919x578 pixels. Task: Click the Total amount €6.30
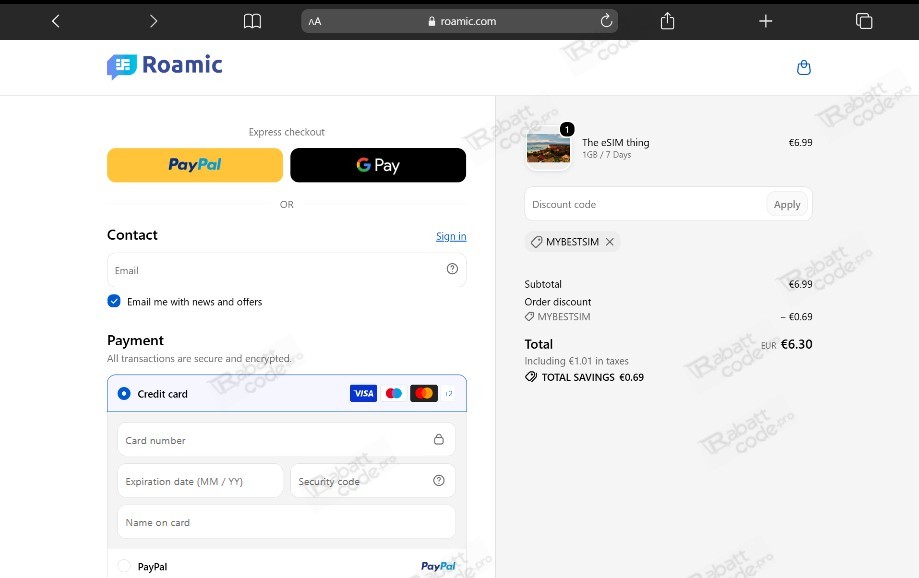796,344
